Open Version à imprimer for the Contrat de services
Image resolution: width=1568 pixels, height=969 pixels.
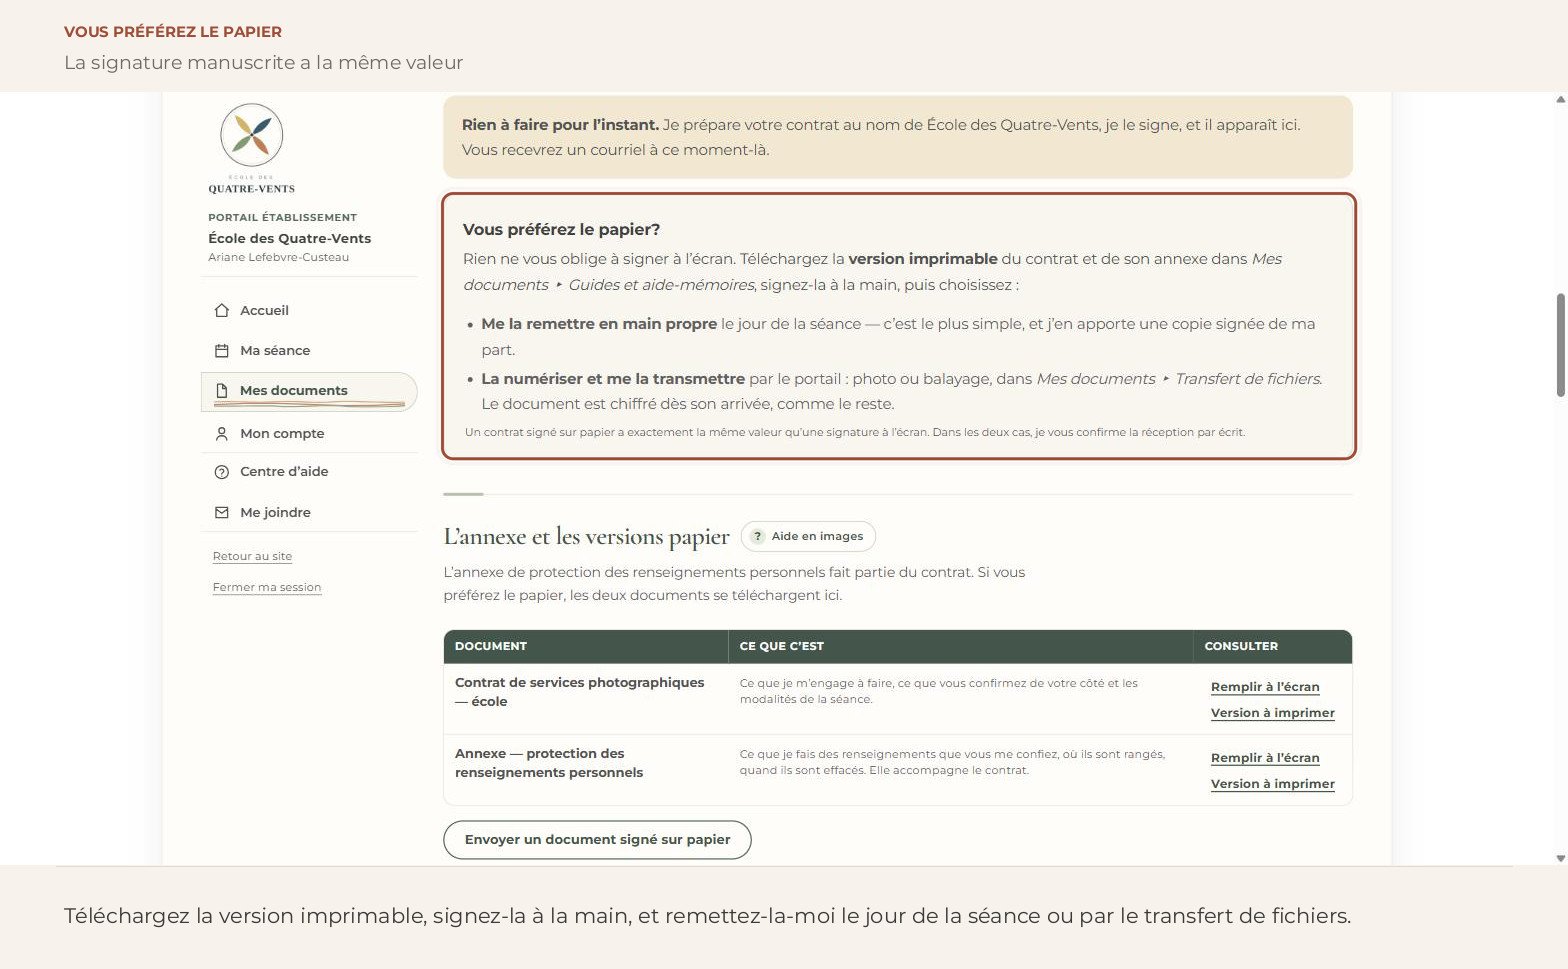click(1273, 713)
